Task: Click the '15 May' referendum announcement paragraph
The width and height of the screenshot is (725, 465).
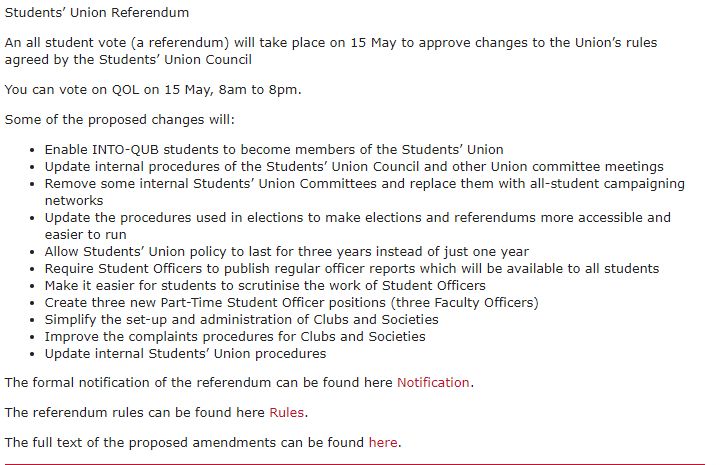Action: click(331, 51)
